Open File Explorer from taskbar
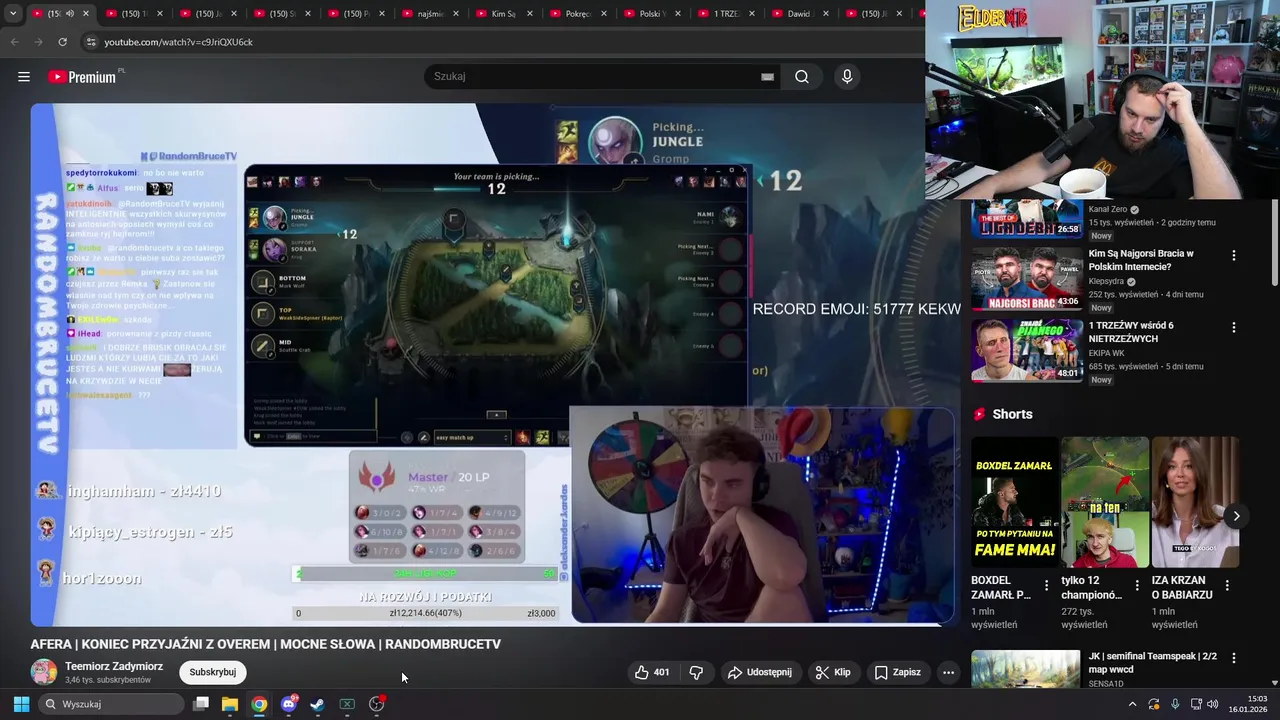 tap(230, 704)
